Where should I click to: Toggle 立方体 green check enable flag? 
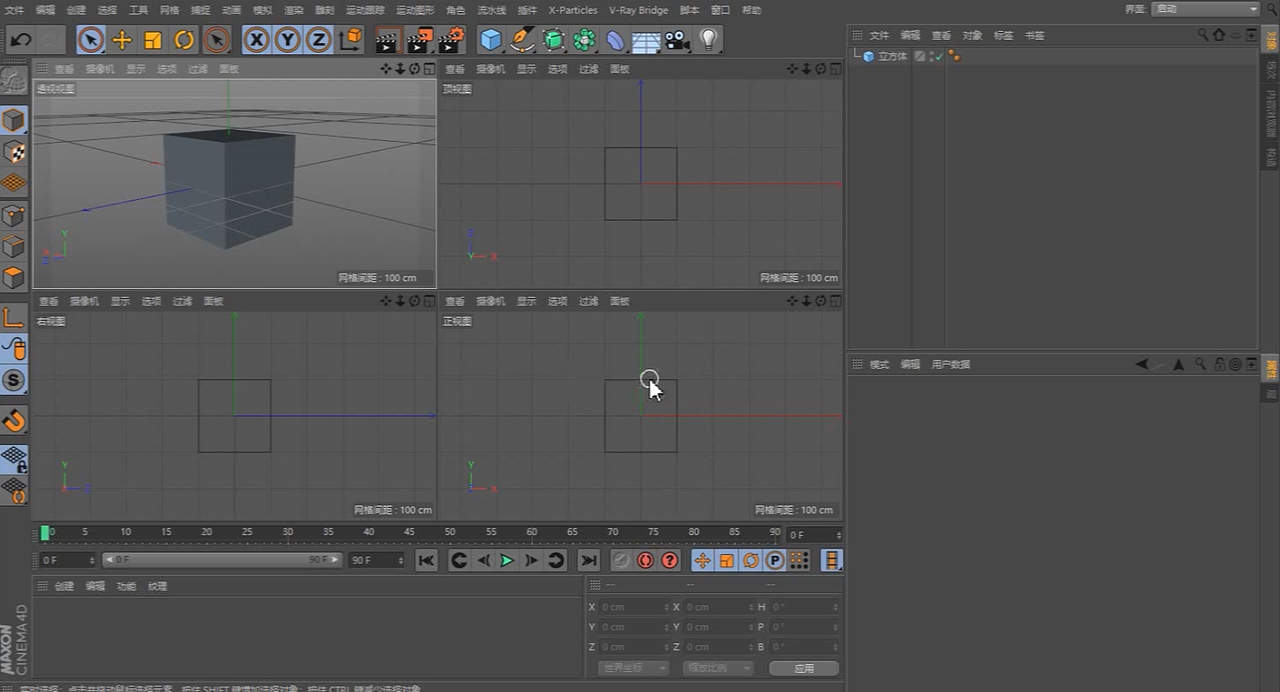point(939,55)
